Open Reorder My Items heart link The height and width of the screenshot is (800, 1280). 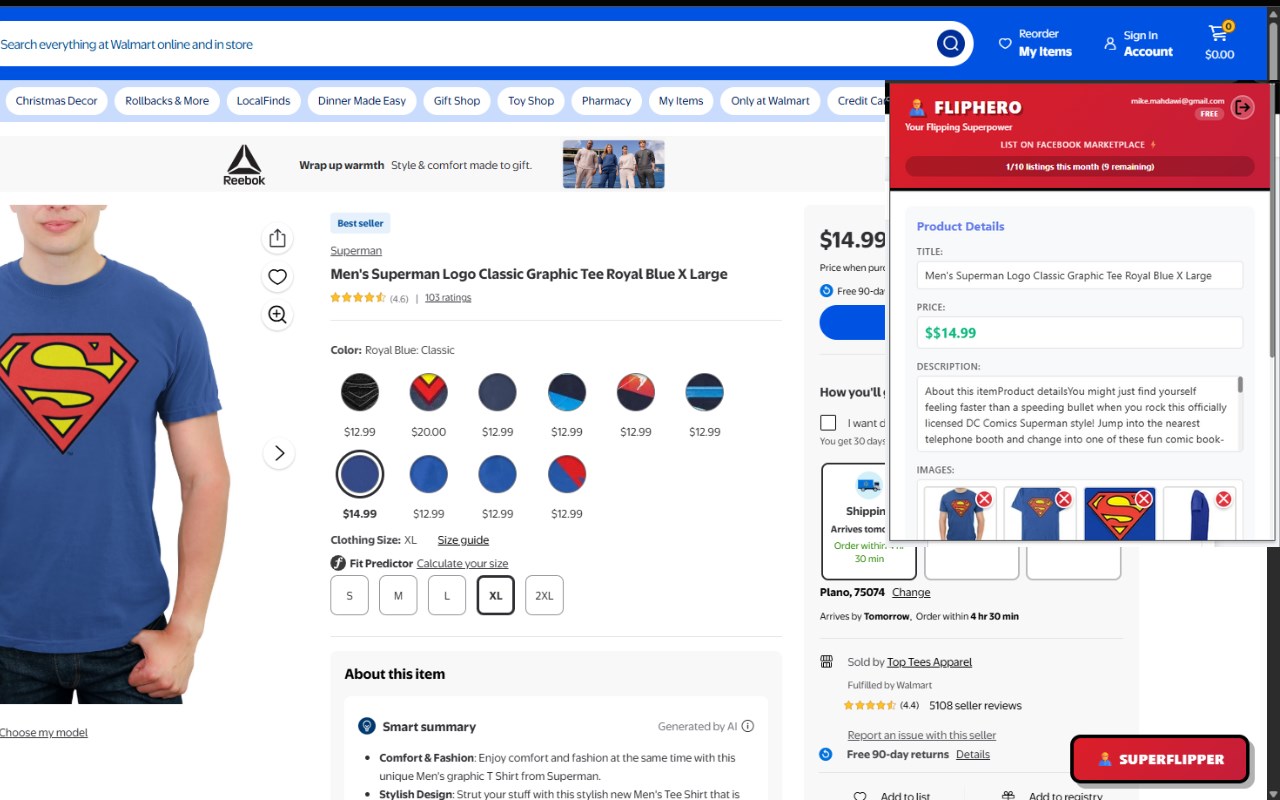tap(1035, 43)
